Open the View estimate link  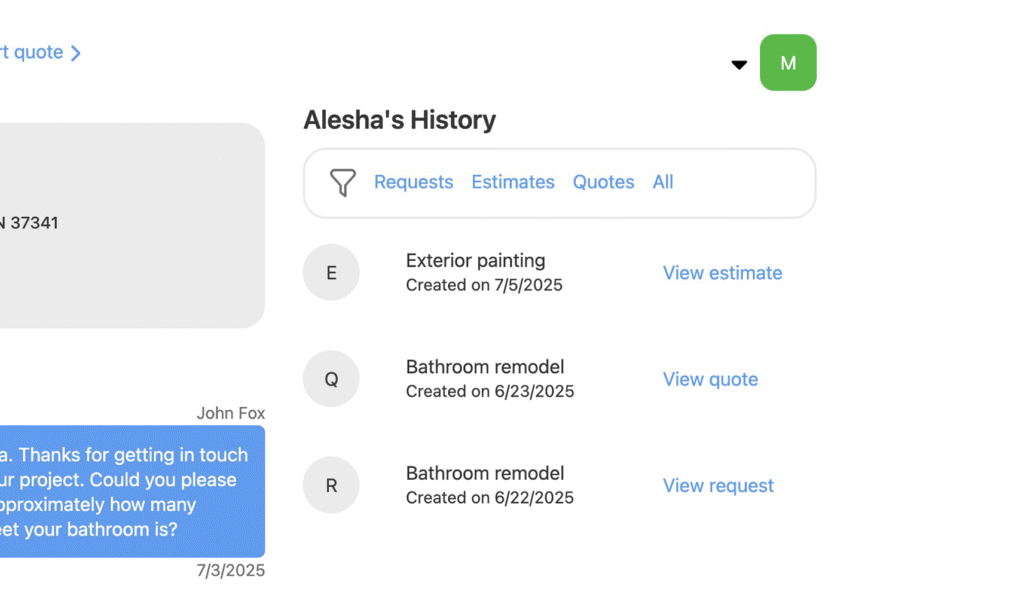pos(722,273)
